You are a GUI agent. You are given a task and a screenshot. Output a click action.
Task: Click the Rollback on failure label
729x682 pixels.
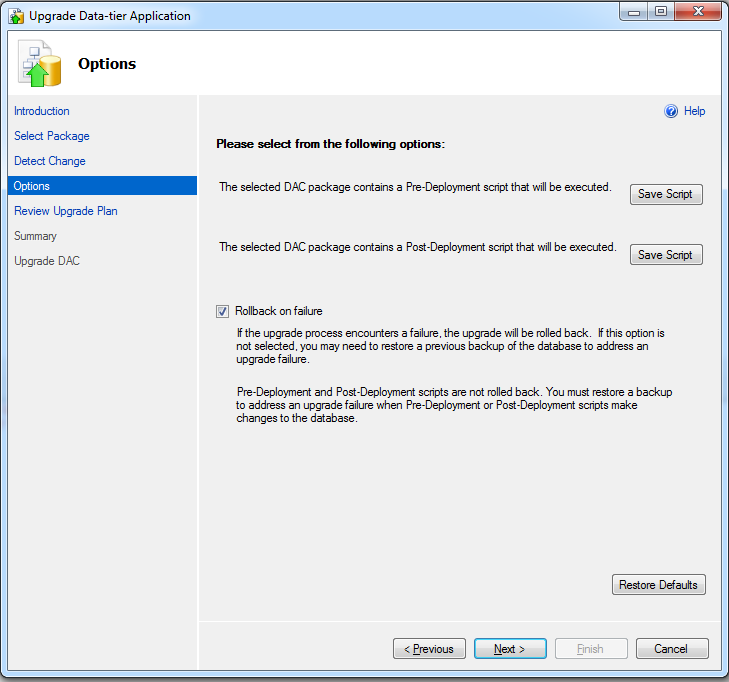click(x=278, y=311)
